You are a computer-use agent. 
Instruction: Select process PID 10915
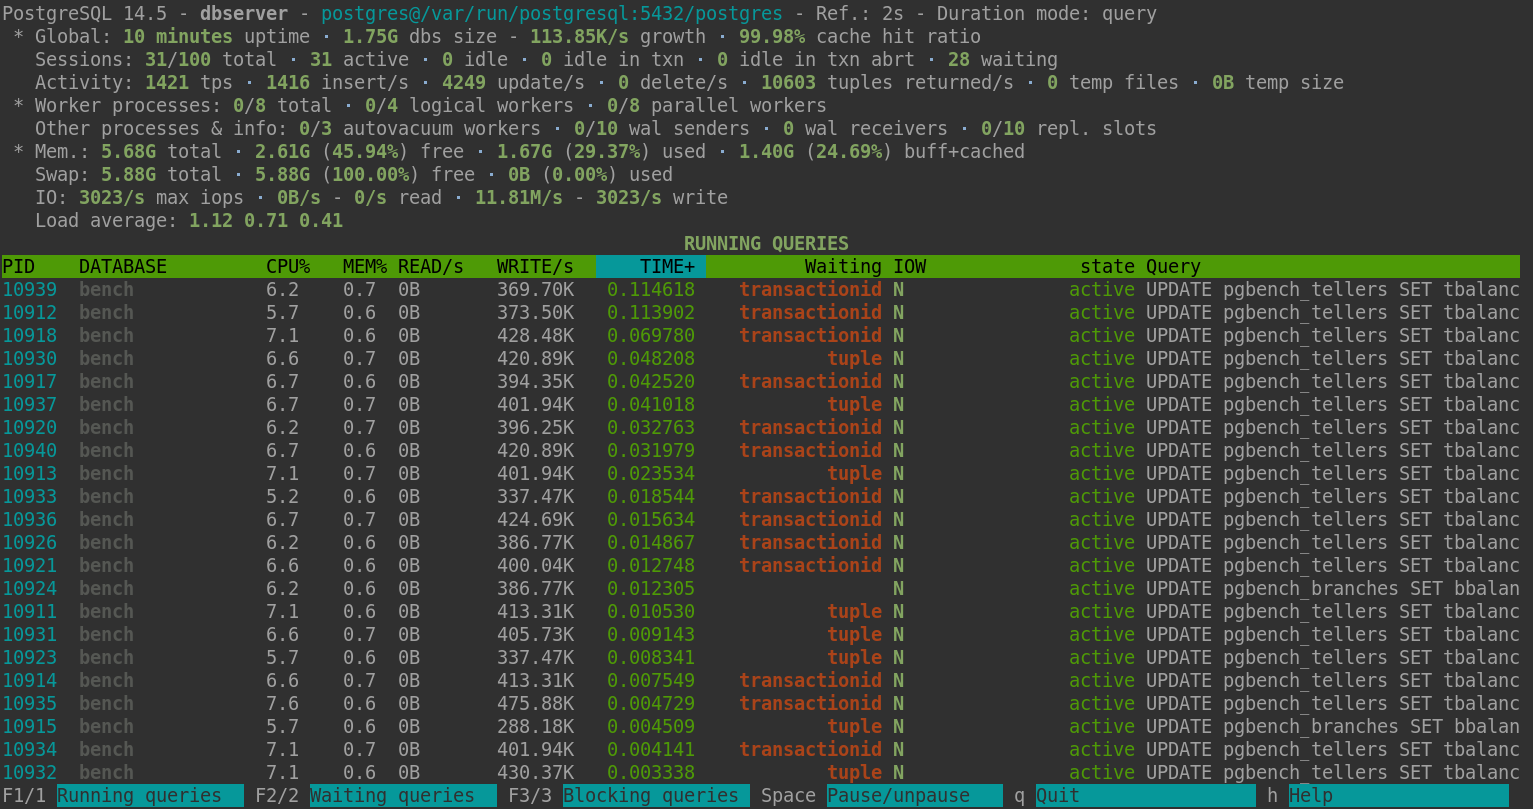tap(29, 727)
